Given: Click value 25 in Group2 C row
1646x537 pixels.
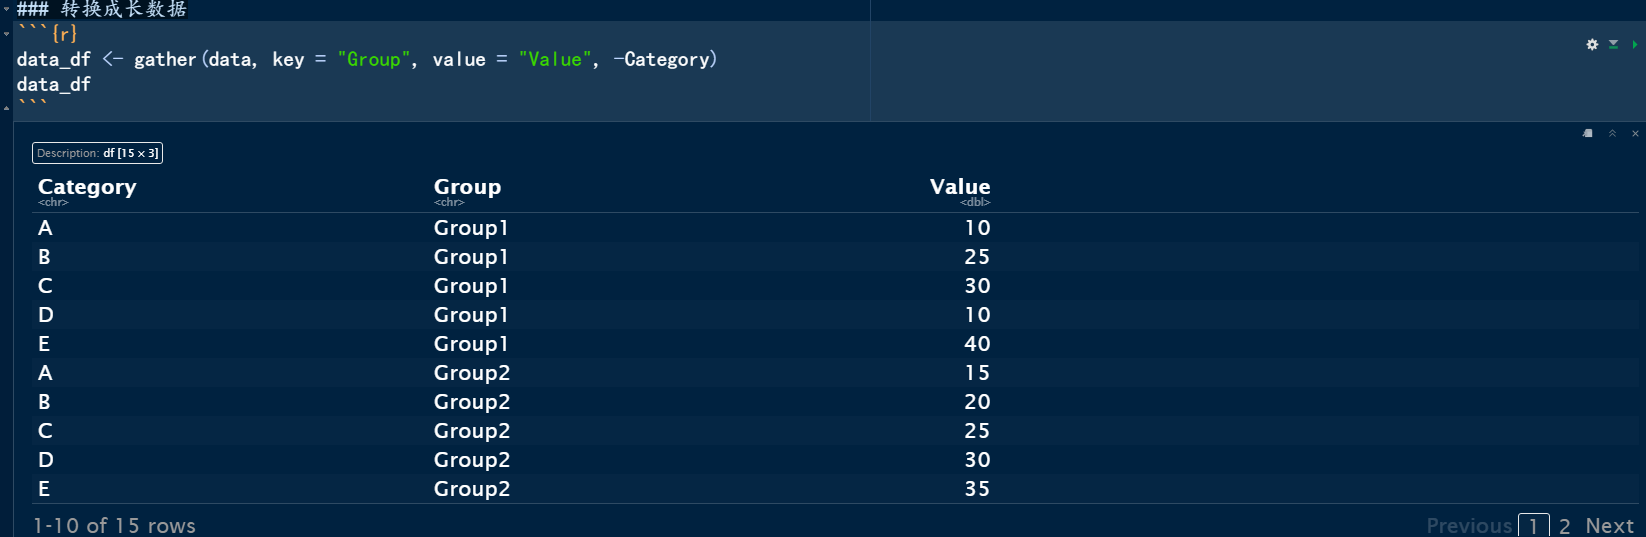Looking at the screenshot, I should click(x=977, y=431).
